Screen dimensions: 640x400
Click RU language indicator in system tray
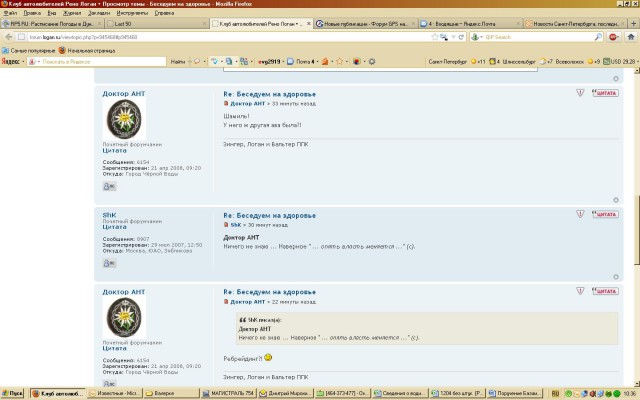555,393
